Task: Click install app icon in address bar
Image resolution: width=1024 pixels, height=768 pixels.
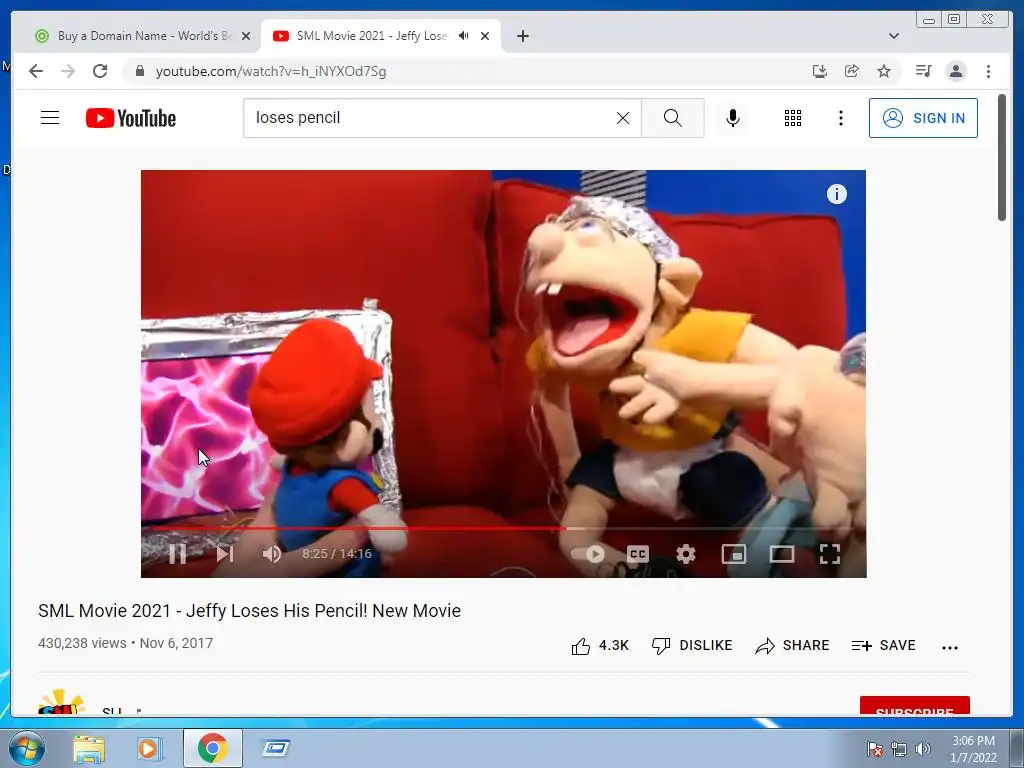Action: pos(820,71)
